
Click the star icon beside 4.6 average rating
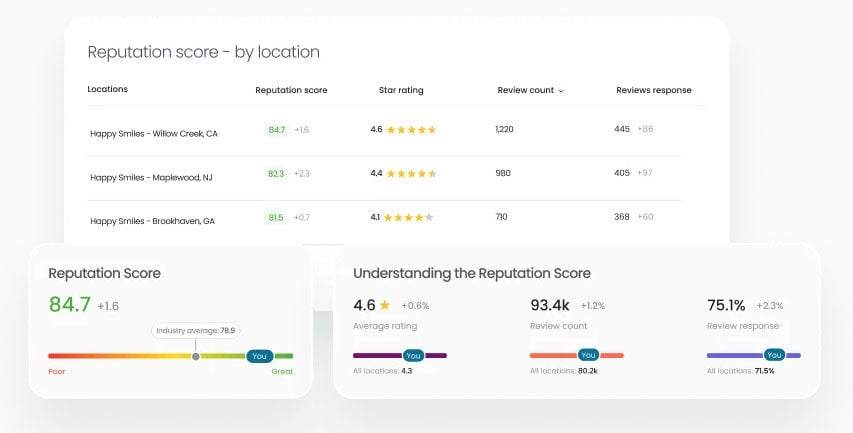[x=385, y=305]
